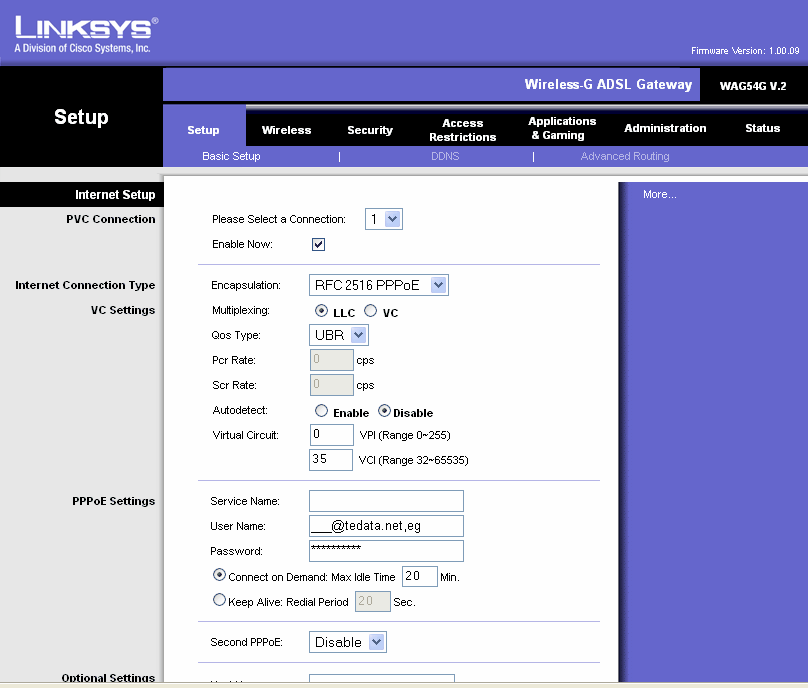Click the 'VC Settings' label
The height and width of the screenshot is (688, 808).
(123, 310)
